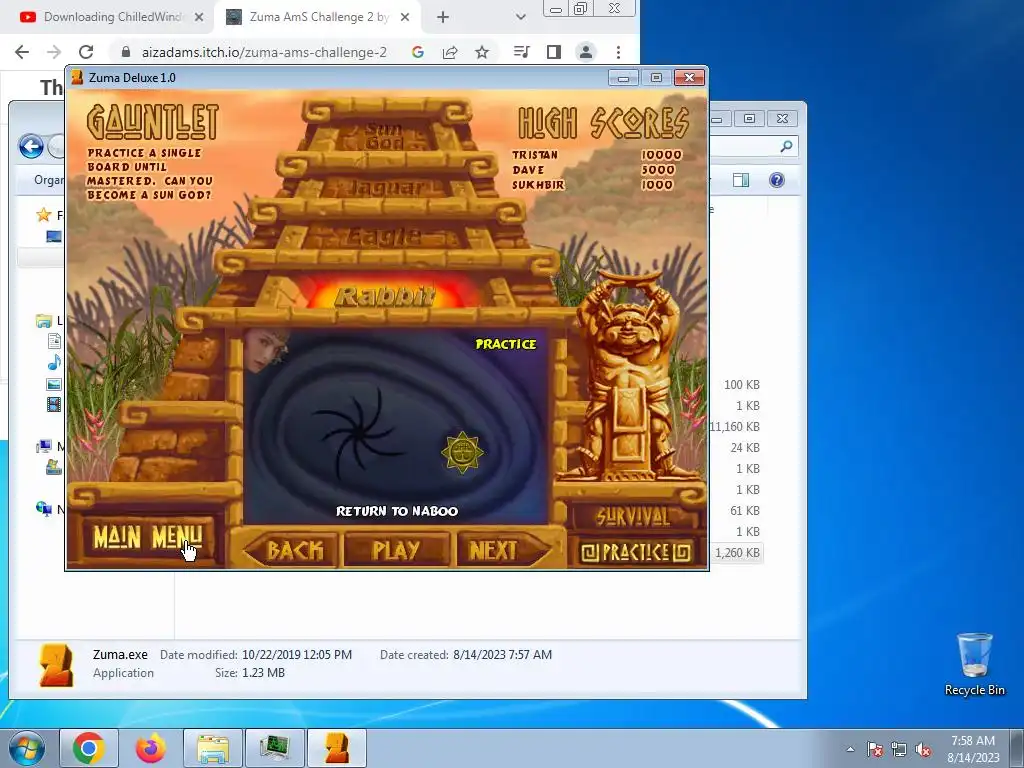Click network tray icon

(x=899, y=749)
